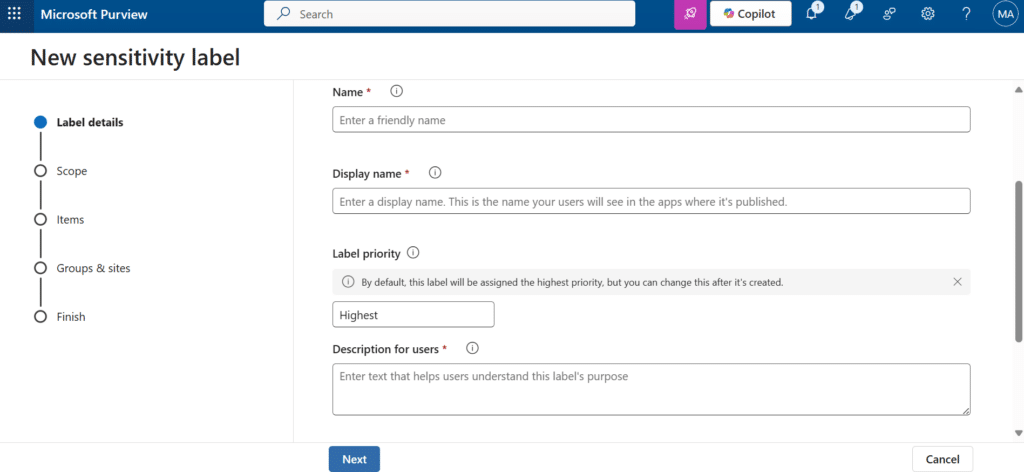Open the notifications bell icon
The image size is (1024, 472).
point(811,14)
